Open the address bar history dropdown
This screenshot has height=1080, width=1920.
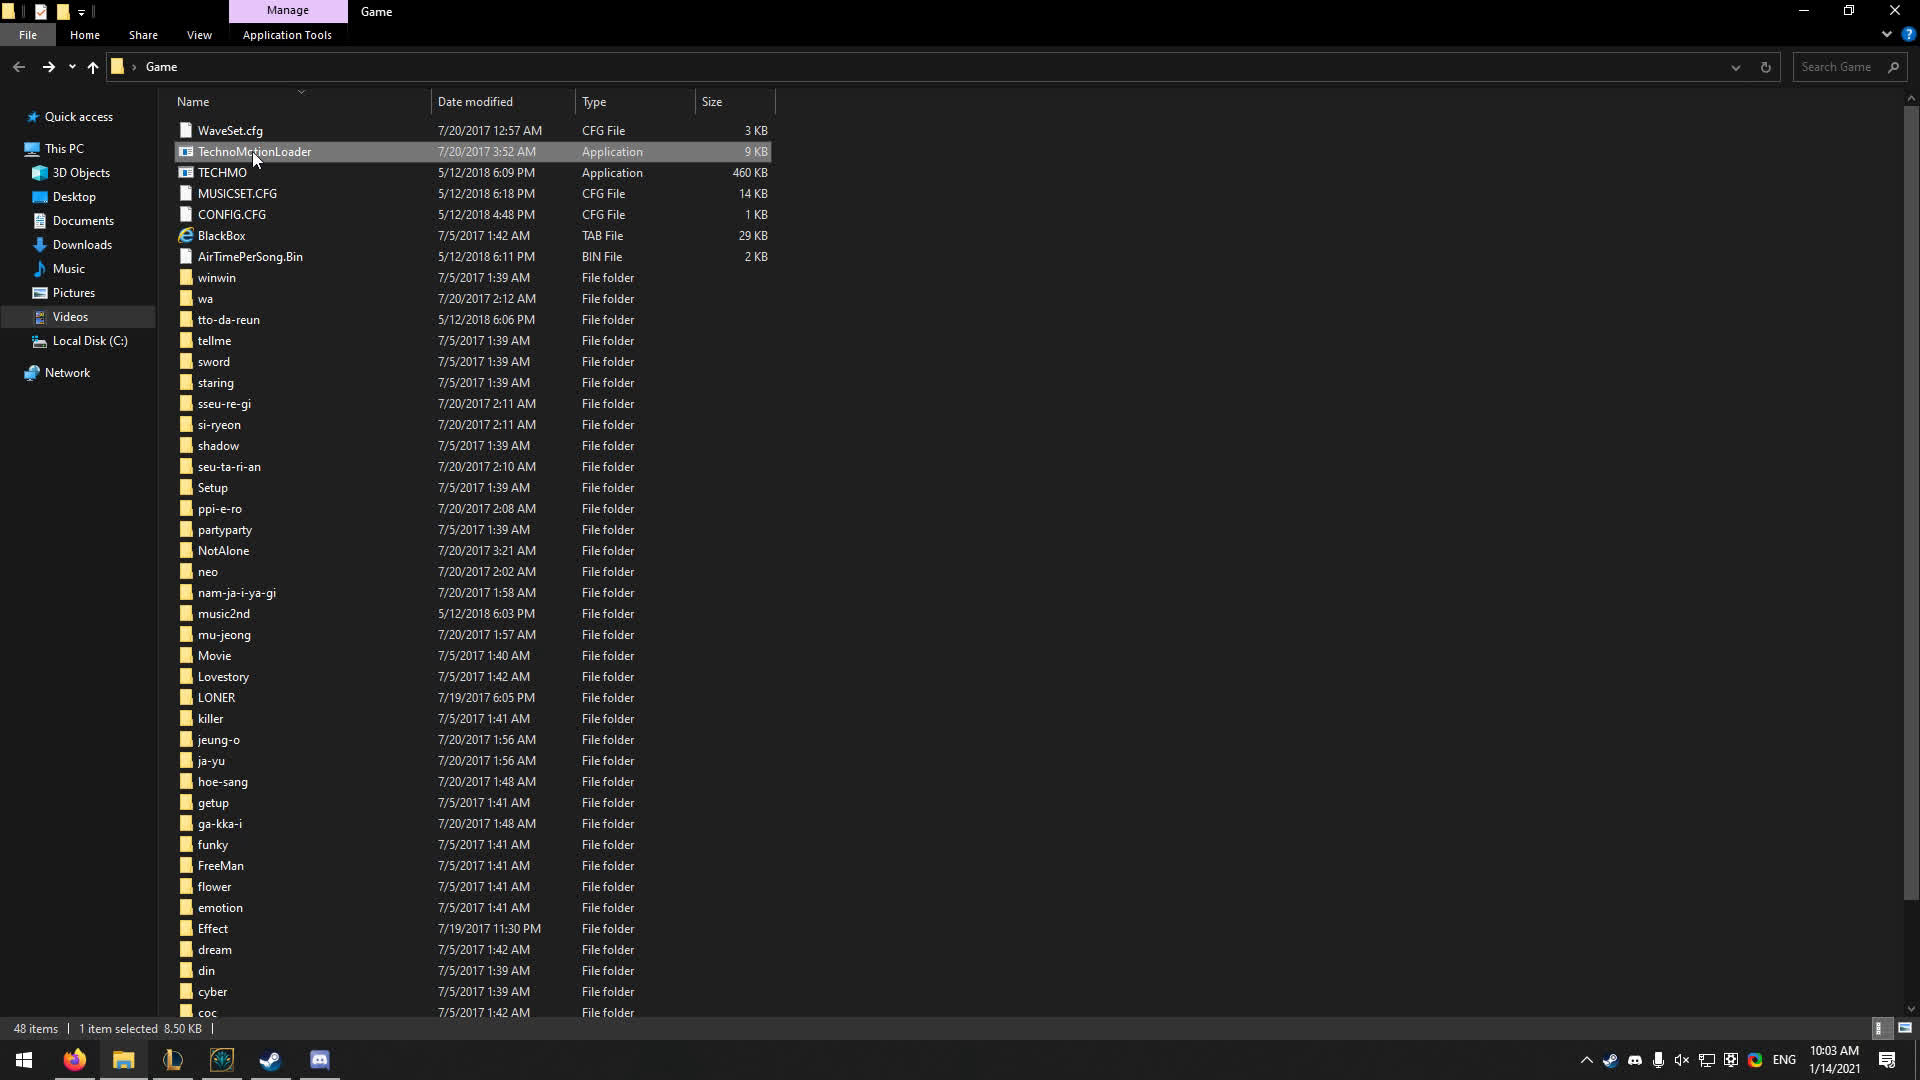(x=1736, y=67)
